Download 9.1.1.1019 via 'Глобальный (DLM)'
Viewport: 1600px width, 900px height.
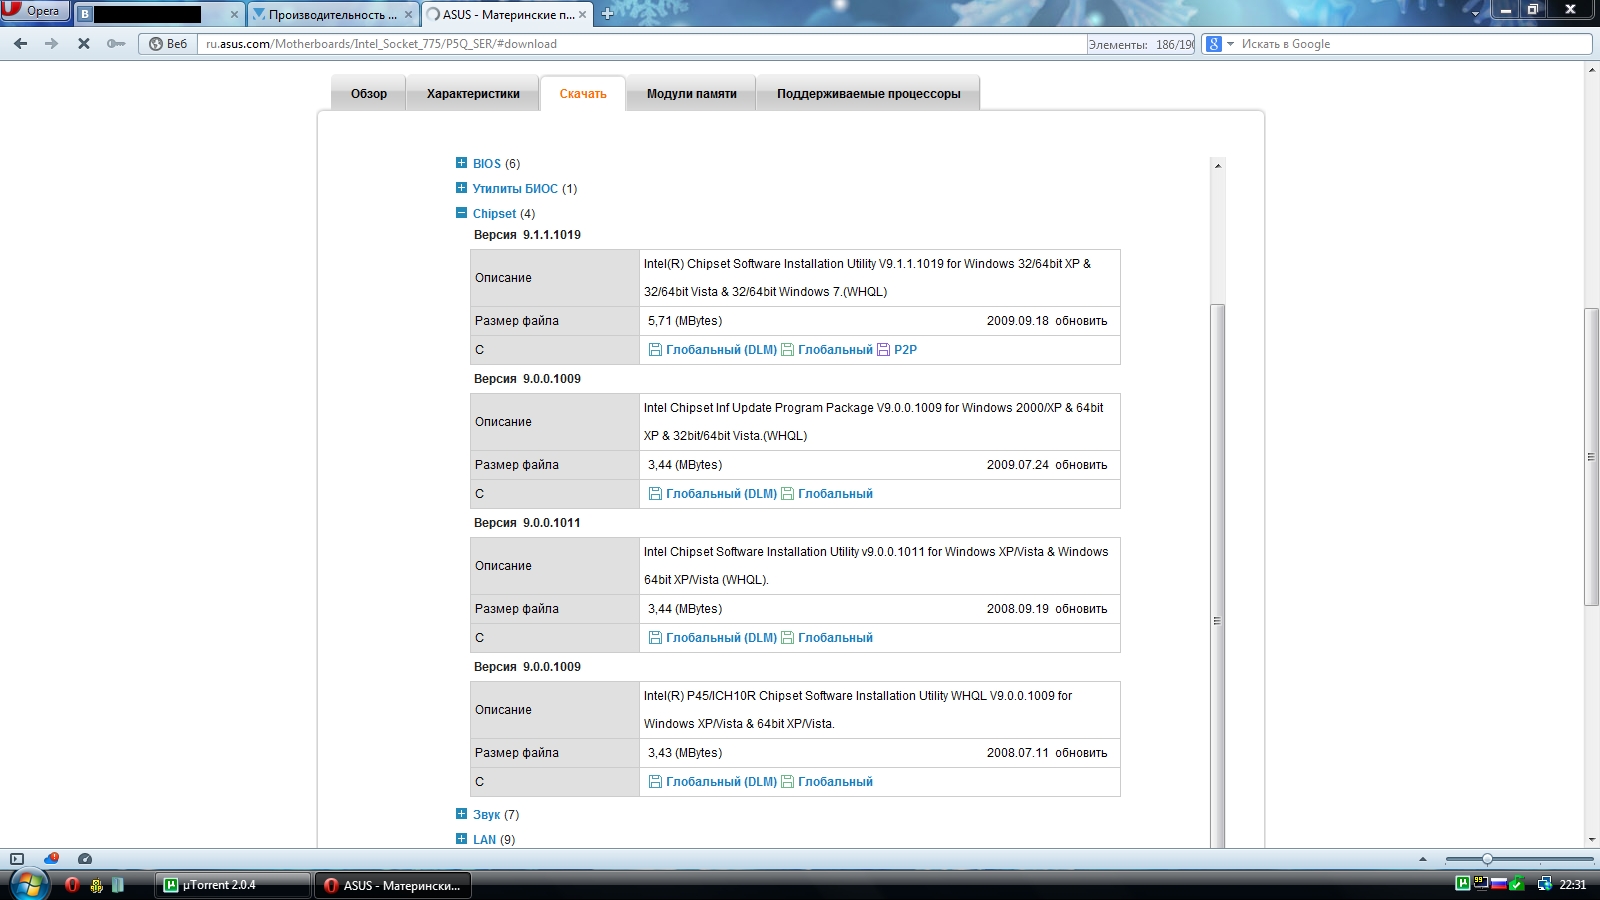tap(721, 350)
